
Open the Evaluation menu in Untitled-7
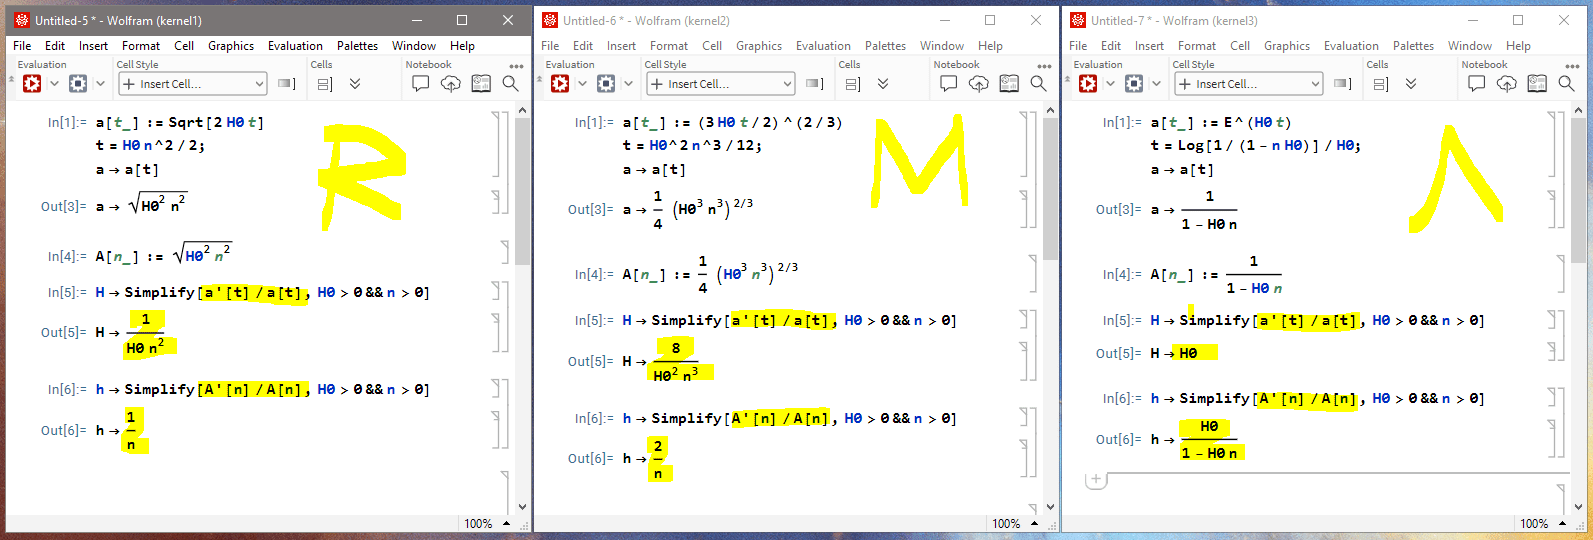coord(1351,46)
